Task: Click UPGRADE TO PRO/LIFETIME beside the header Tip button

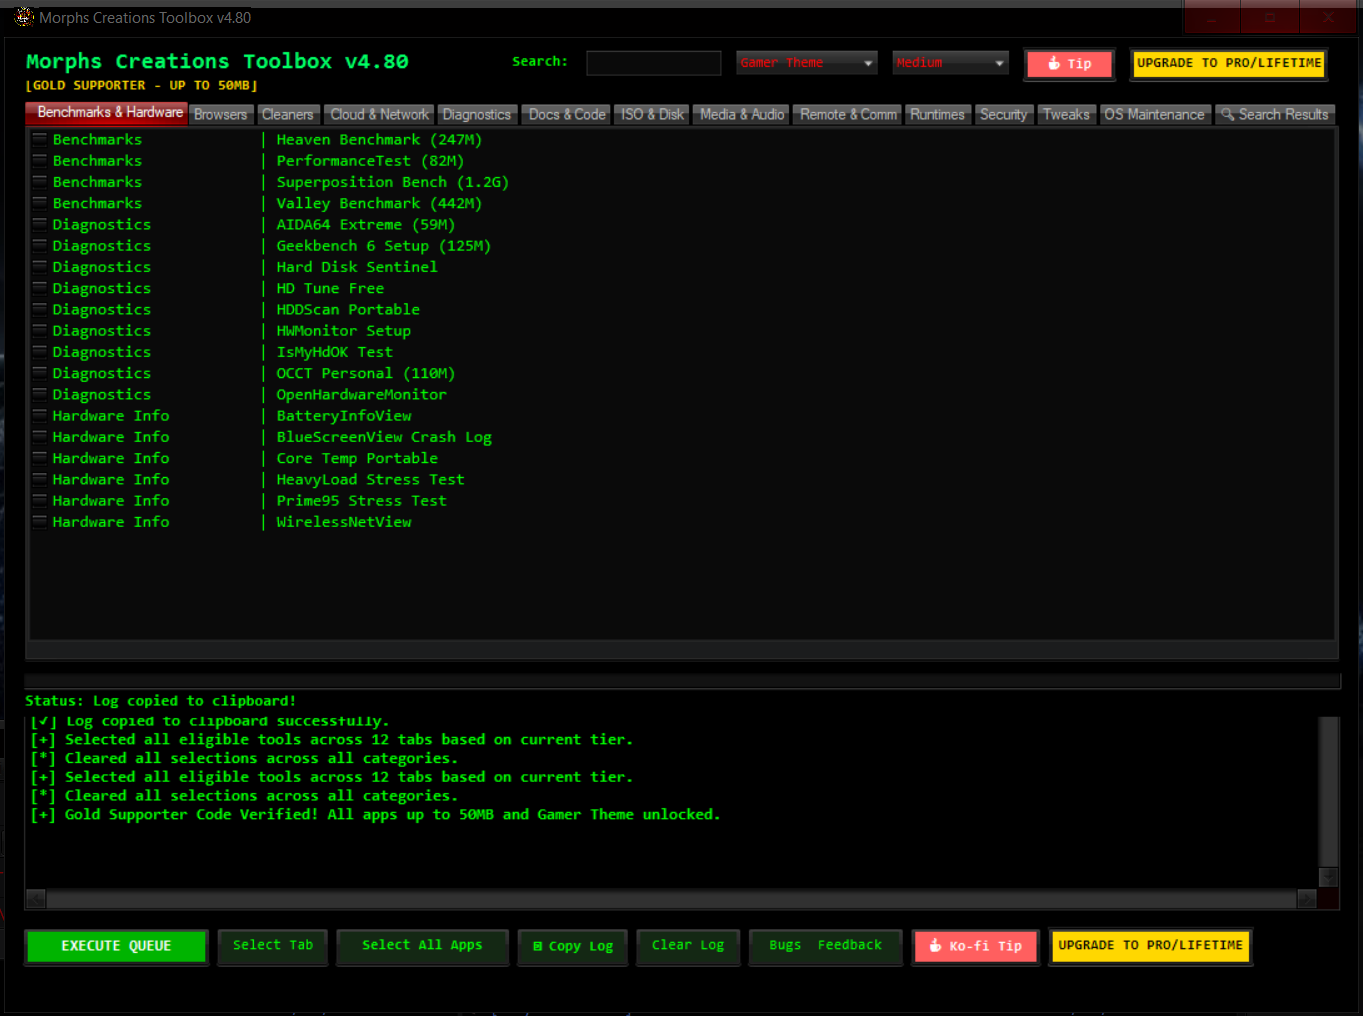Action: tap(1229, 63)
